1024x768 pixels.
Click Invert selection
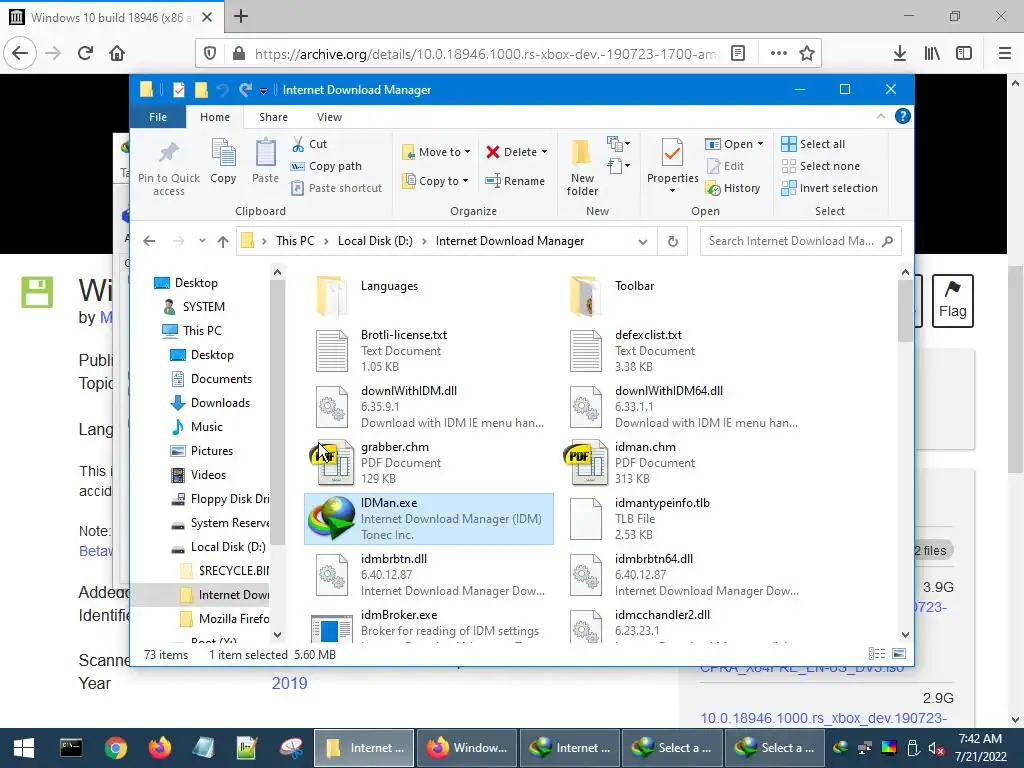pyautogui.click(x=829, y=188)
